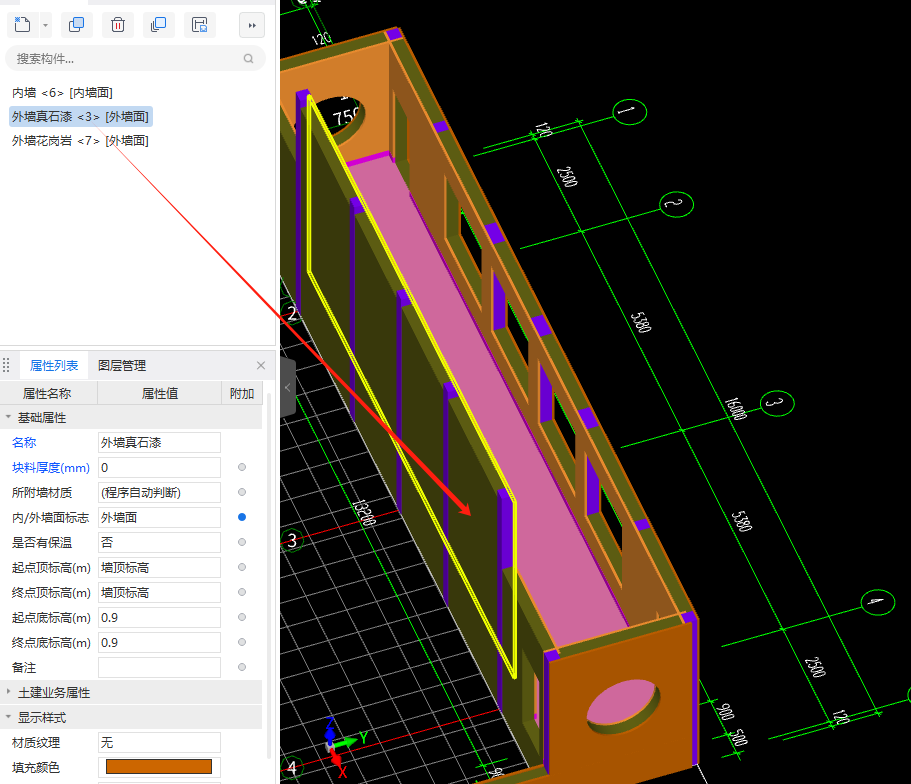The image size is (911, 784).
Task: Click right-side axis bubble 4
Action: click(877, 602)
